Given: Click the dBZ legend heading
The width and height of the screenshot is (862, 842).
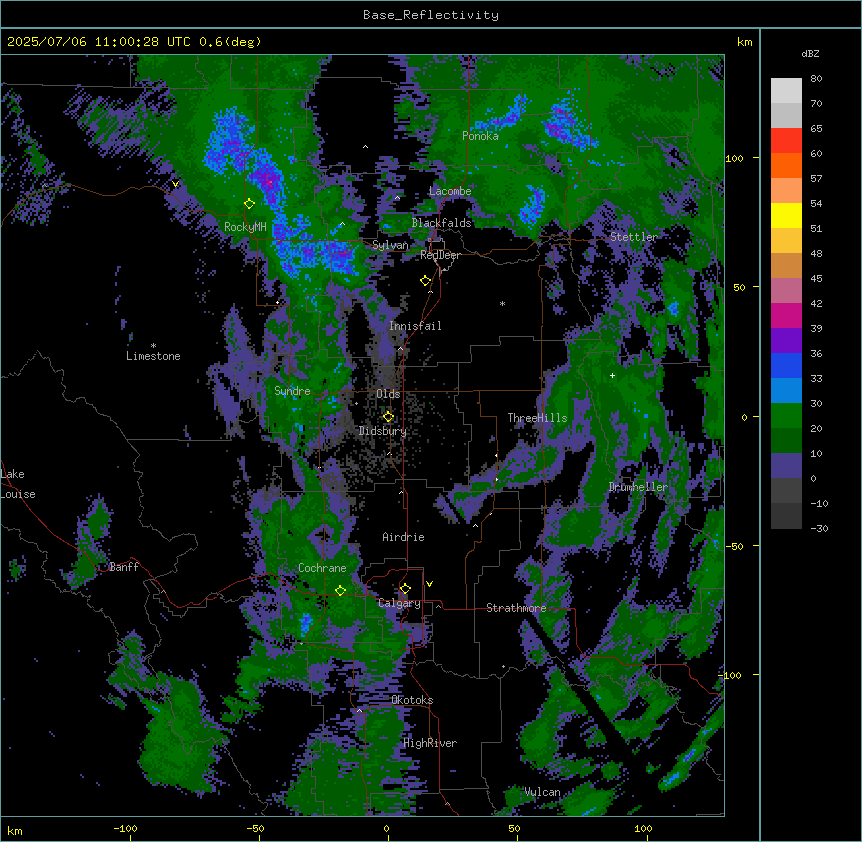Looking at the screenshot, I should pos(810,53).
